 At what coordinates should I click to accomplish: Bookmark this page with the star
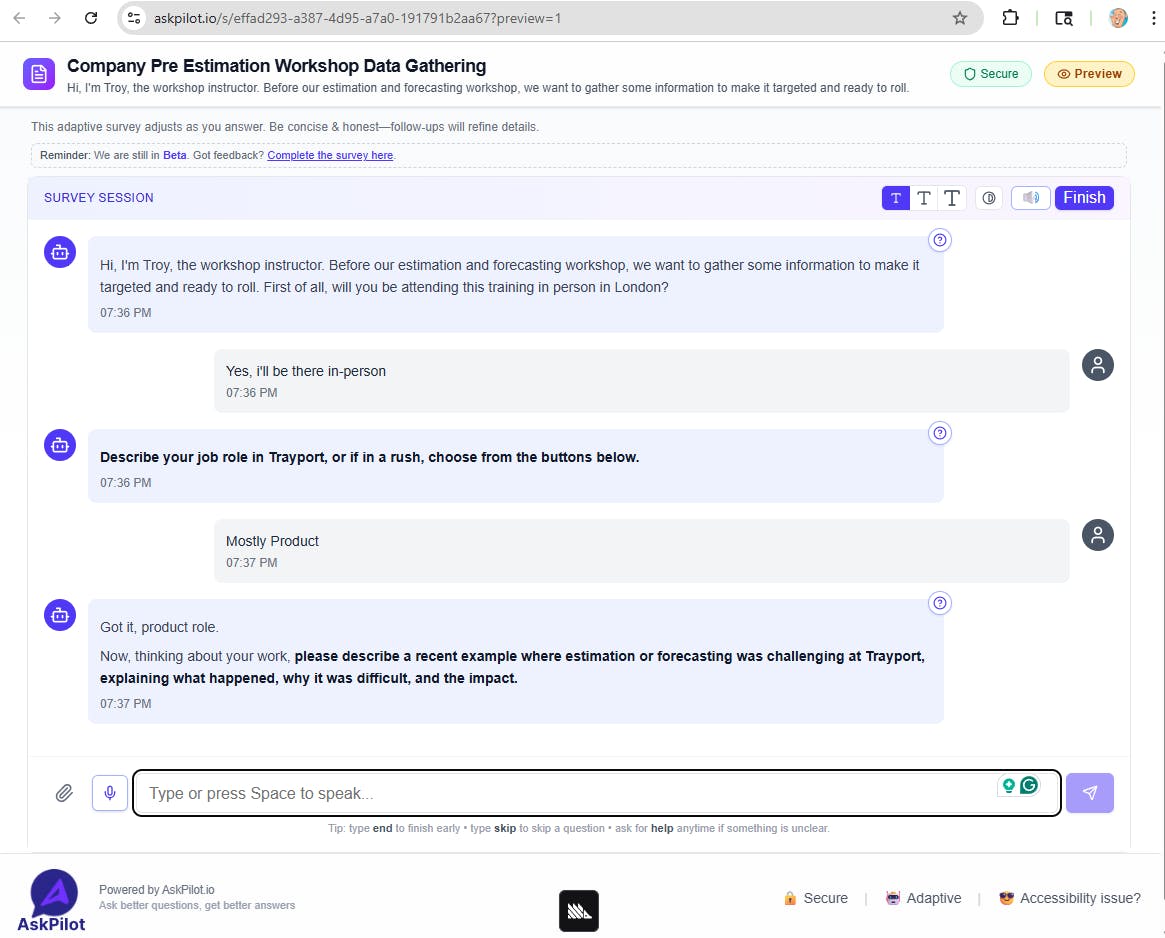960,18
